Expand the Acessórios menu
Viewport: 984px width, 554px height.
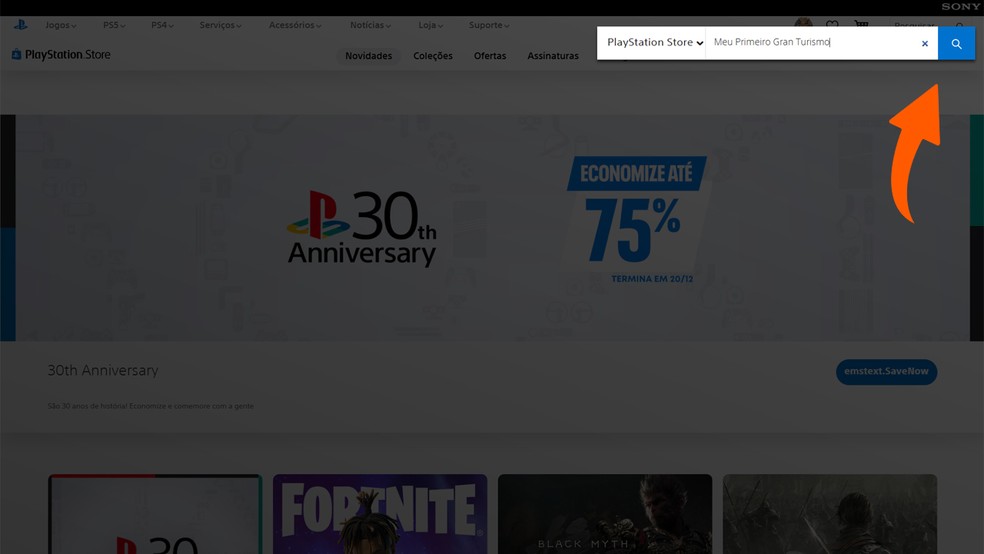click(x=295, y=25)
